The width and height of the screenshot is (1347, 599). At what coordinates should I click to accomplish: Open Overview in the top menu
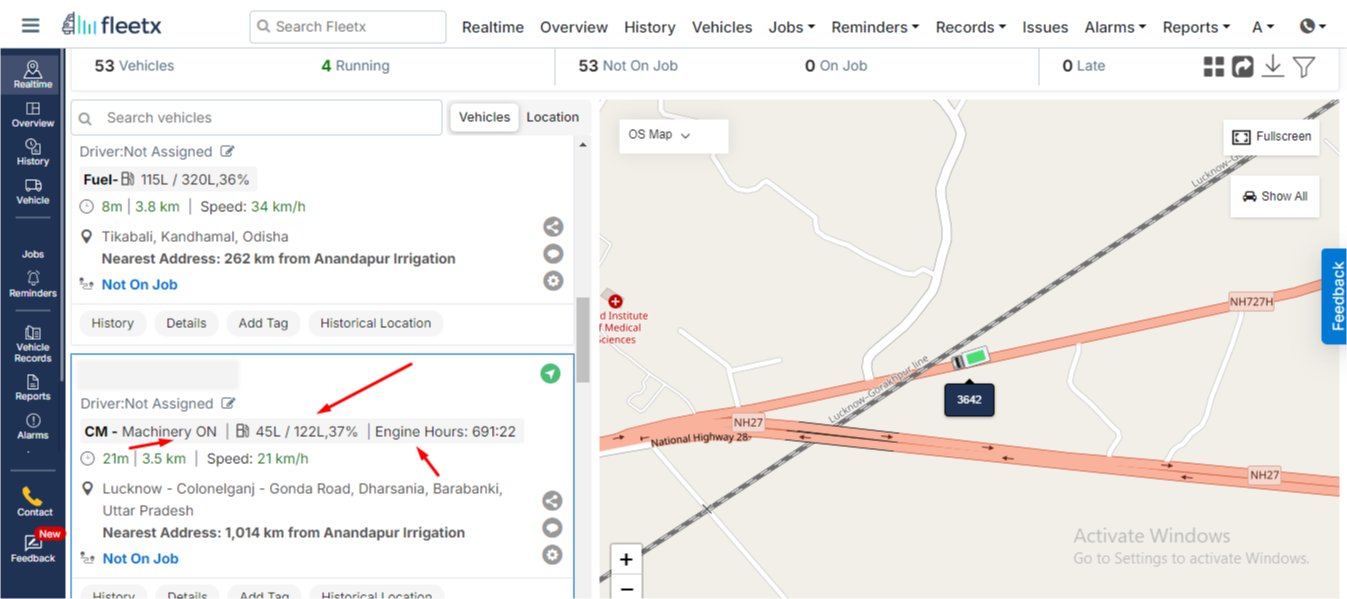(x=574, y=27)
